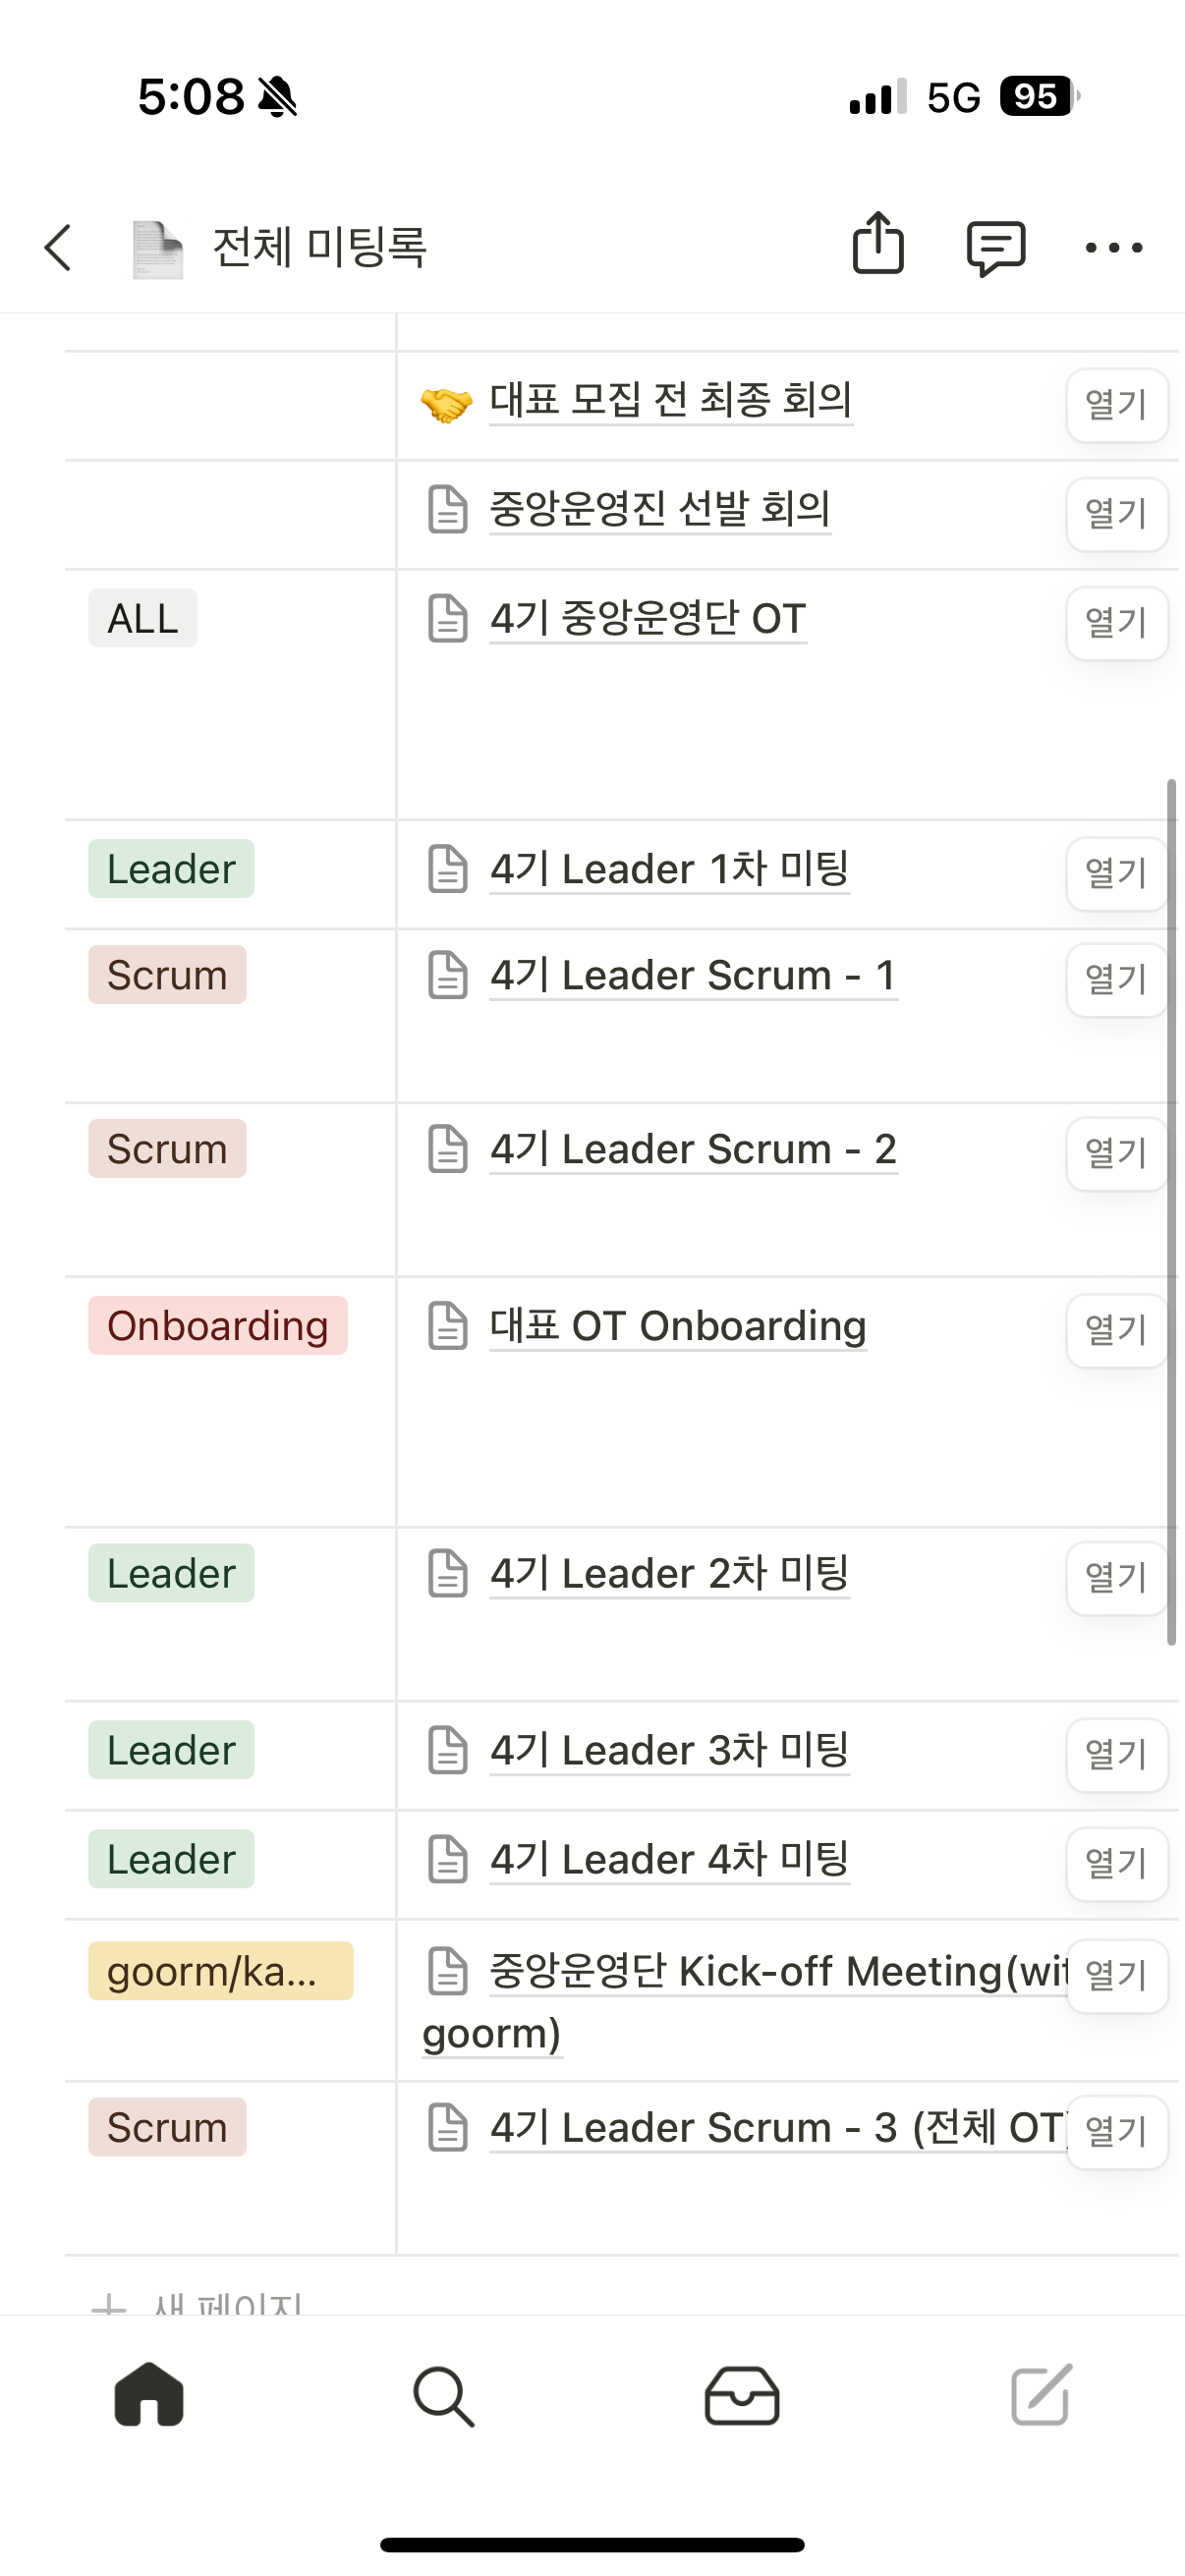Screen dimensions: 1185x2576
Task: Open the 중앙운영진 선발 회의 page
Action: [659, 509]
